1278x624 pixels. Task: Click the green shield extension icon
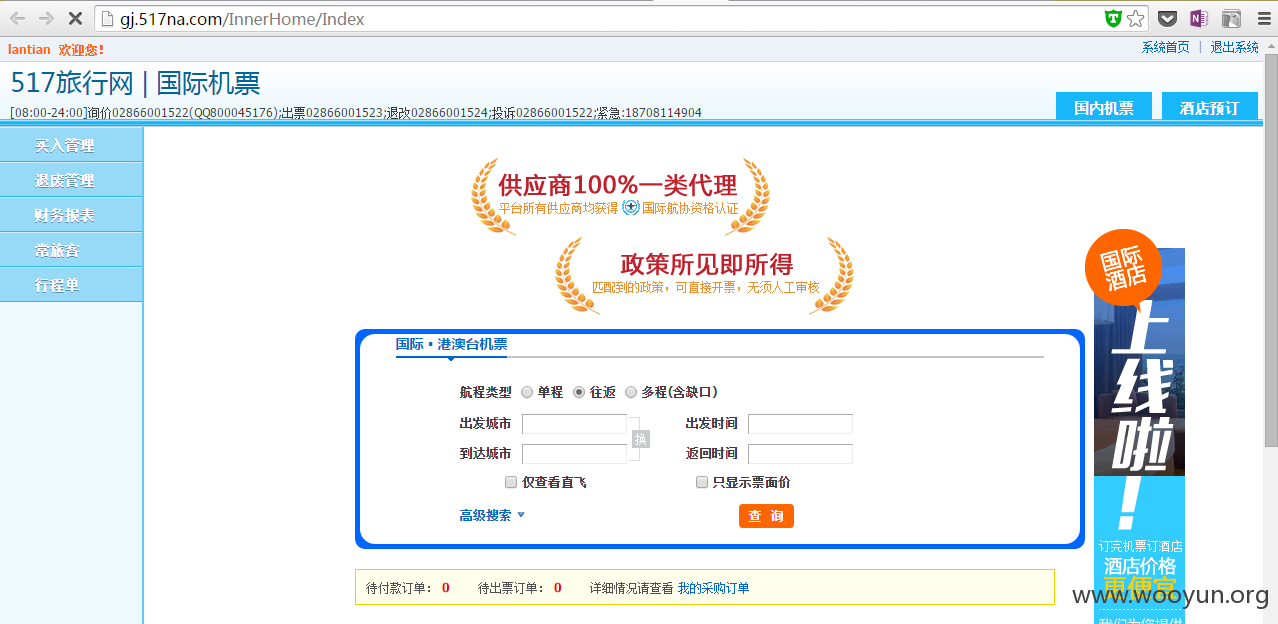(1113, 19)
